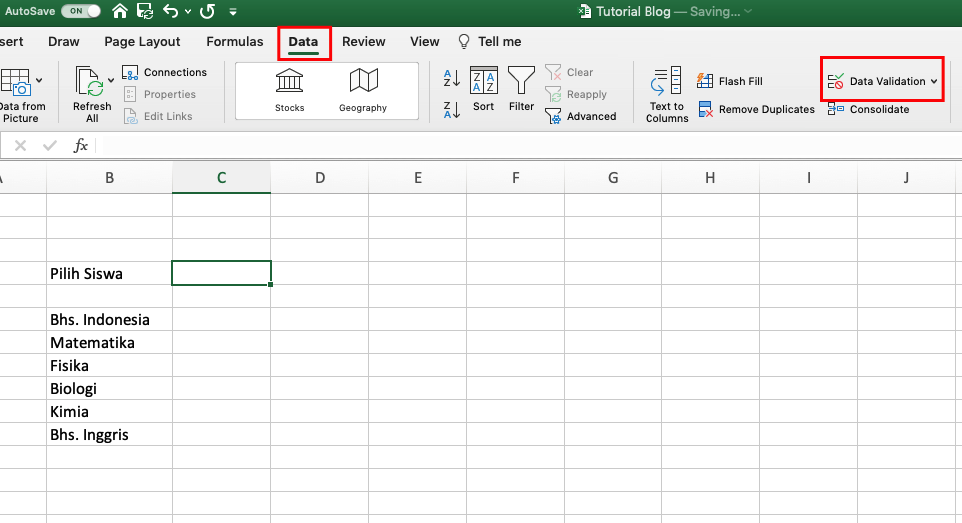Click Clear filter
Image resolution: width=962 pixels, height=523 pixels.
(569, 72)
